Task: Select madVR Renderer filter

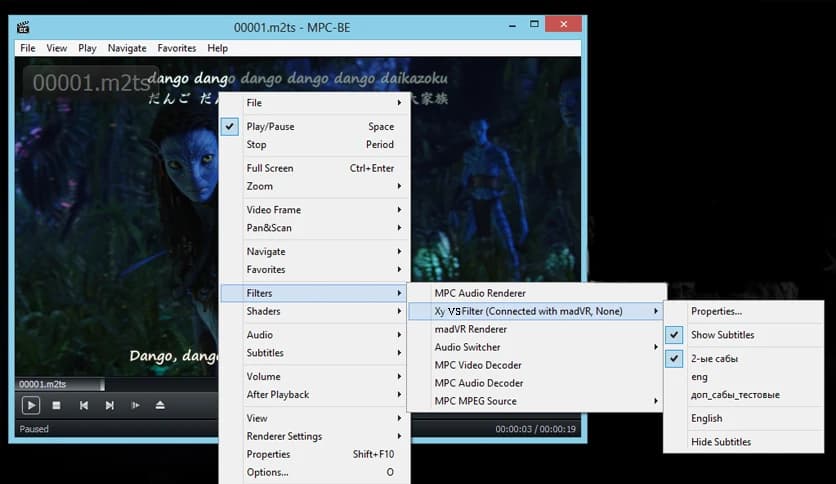Action: [x=536, y=329]
